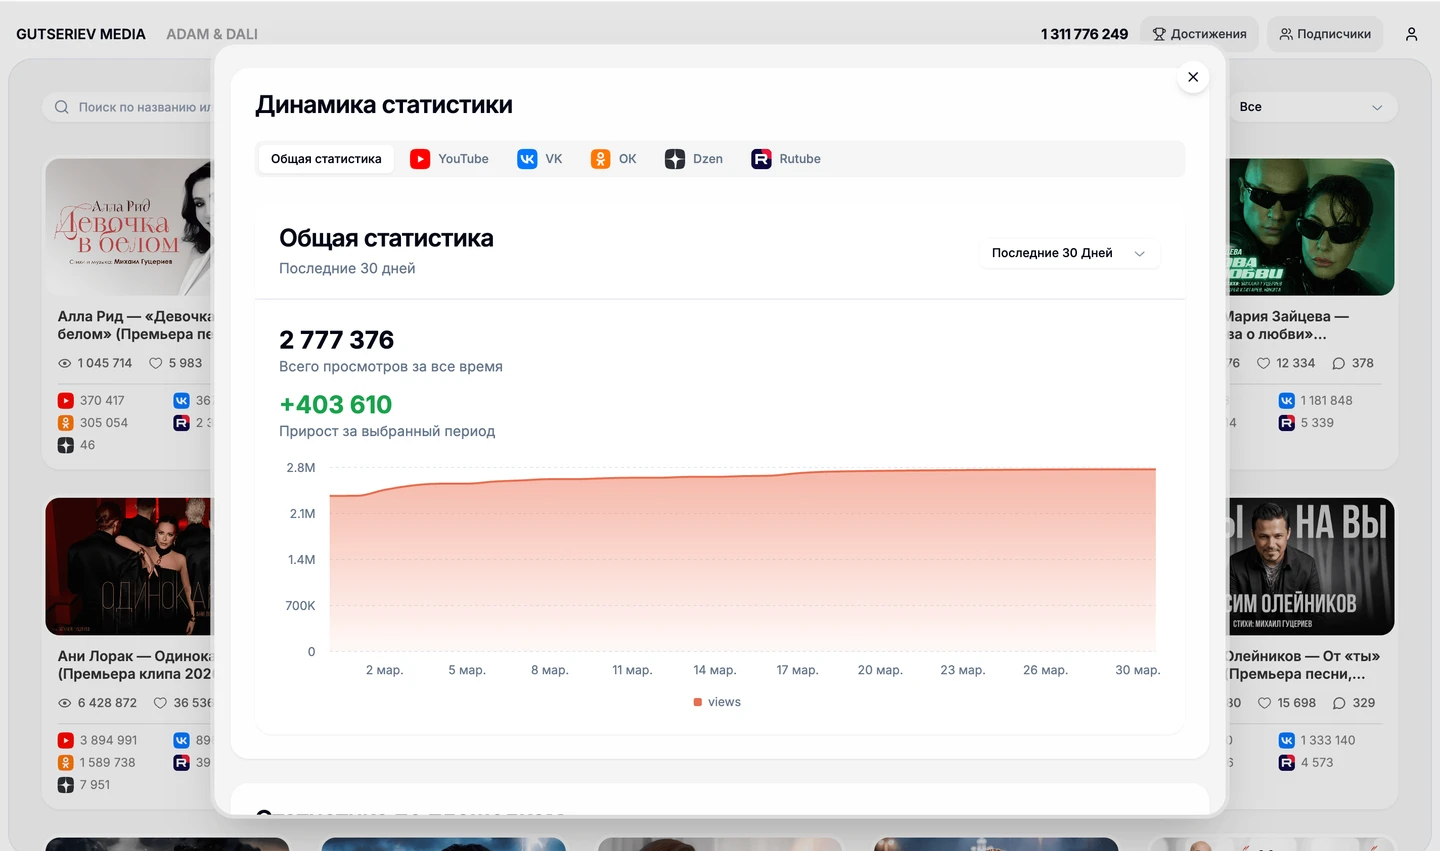This screenshot has width=1440, height=851.
Task: Click the people icon in Подписчики
Action: pos(1286,34)
